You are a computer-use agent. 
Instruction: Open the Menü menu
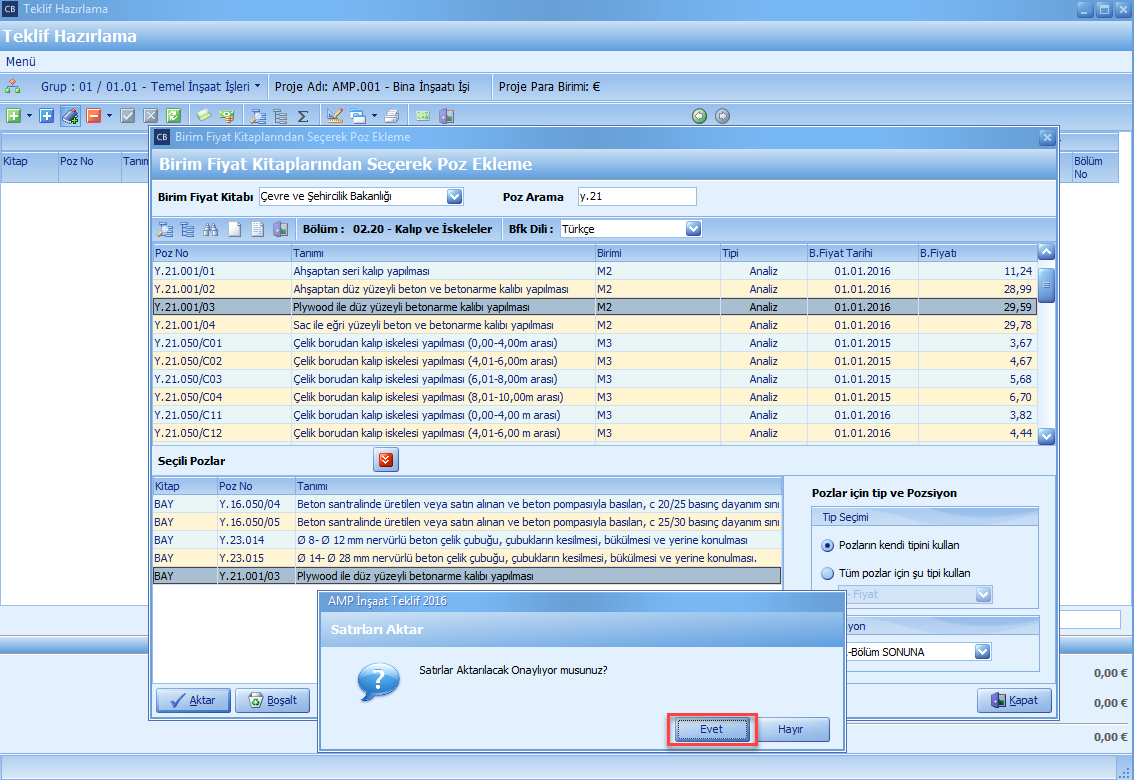click(x=21, y=61)
